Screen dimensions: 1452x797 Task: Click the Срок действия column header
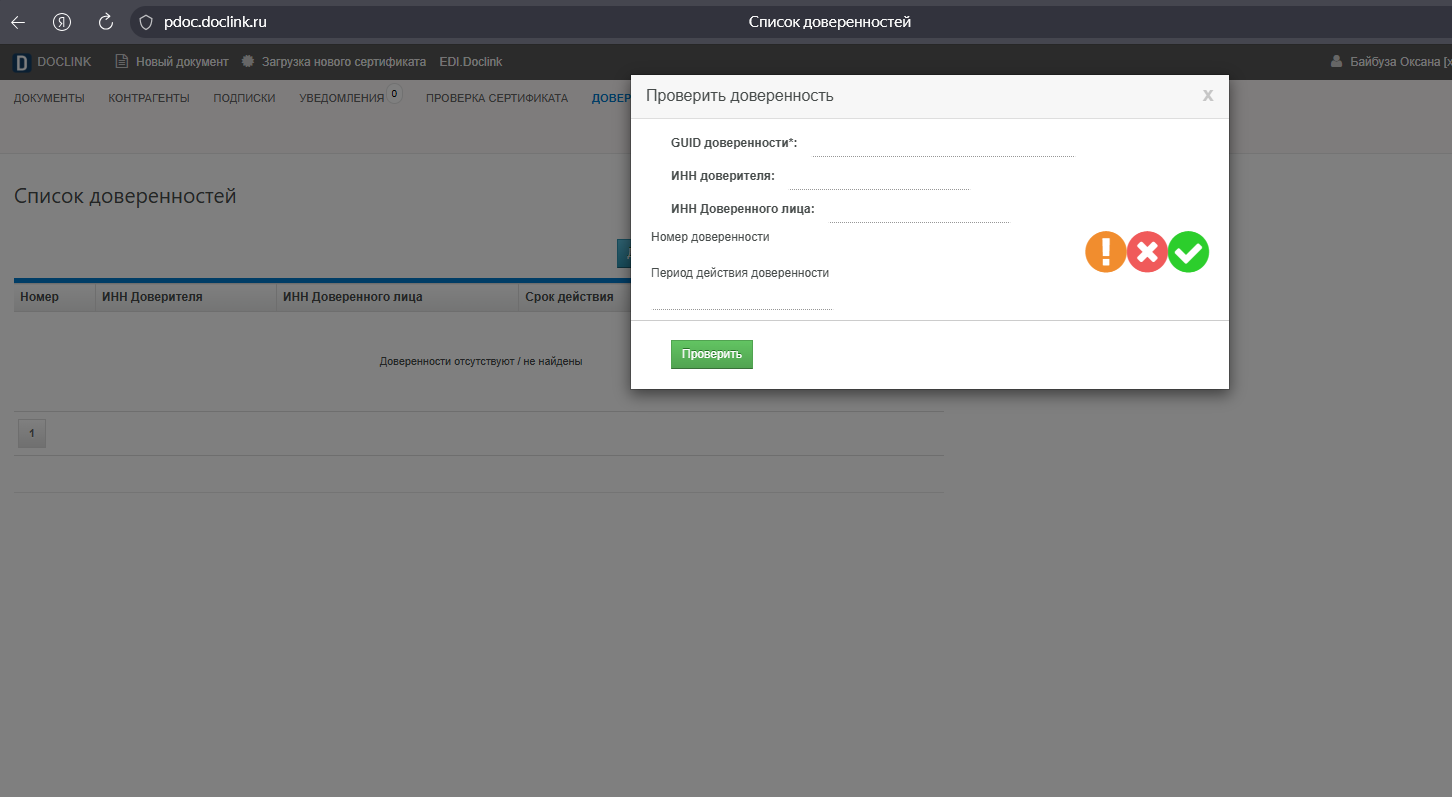coord(569,297)
